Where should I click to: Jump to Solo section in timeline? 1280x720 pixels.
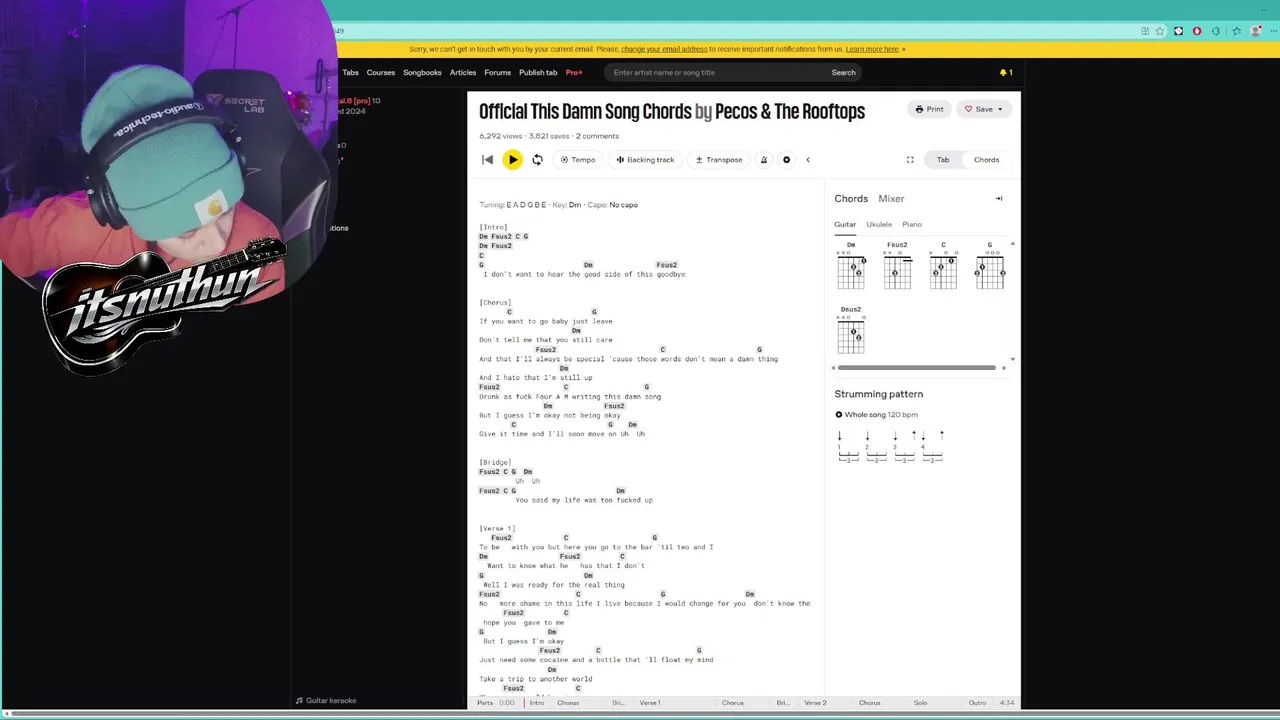[920, 703]
